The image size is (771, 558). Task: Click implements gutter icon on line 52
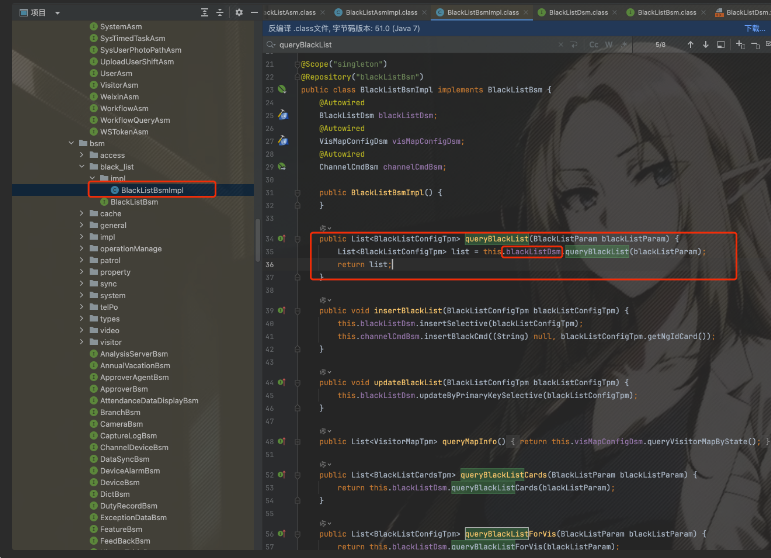pos(282,475)
